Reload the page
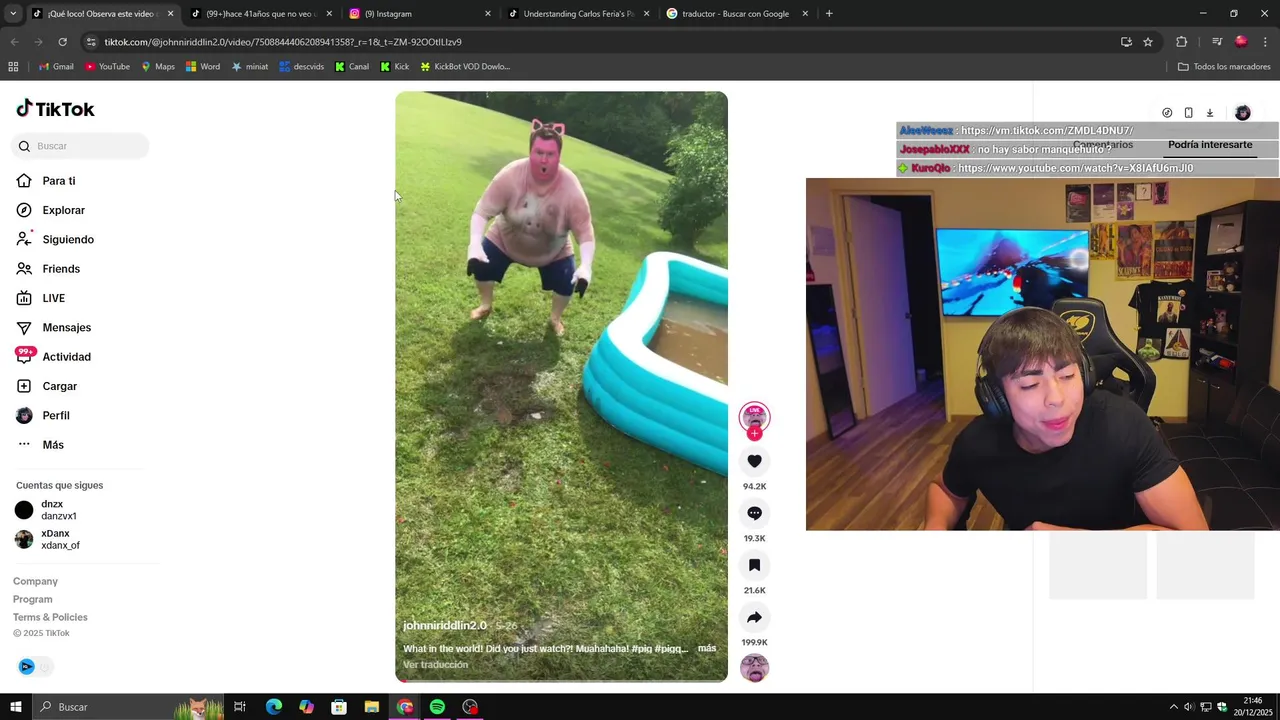This screenshot has width=1280, height=720. 62,42
